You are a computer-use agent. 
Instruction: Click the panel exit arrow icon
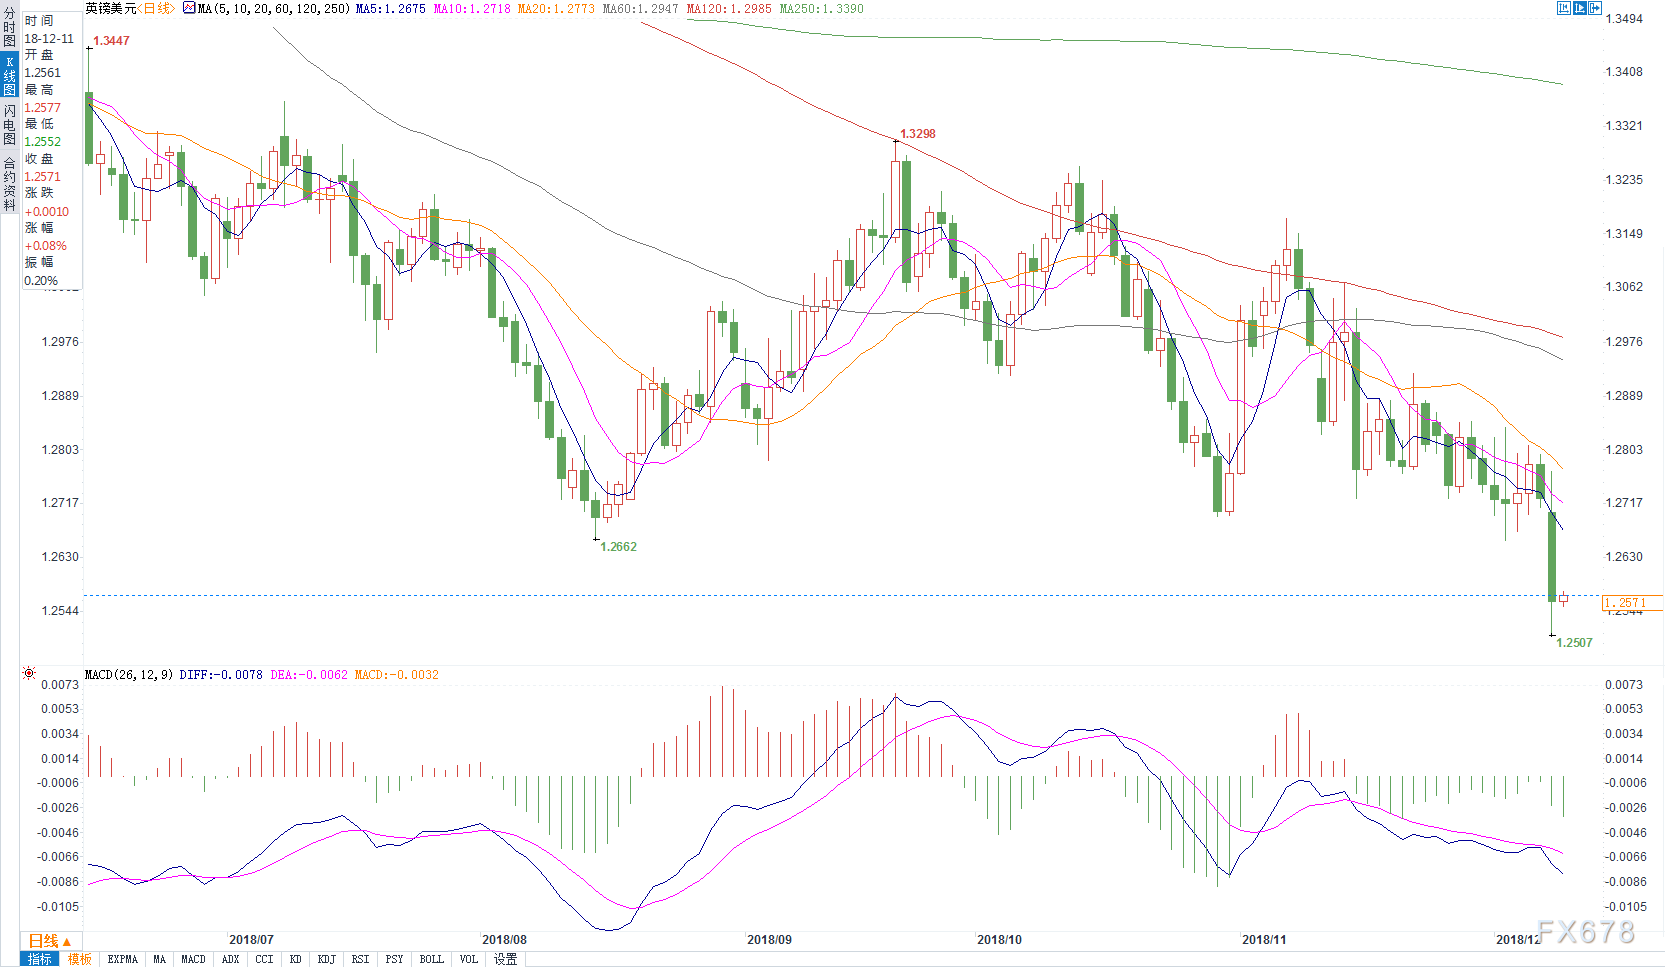point(1597,8)
